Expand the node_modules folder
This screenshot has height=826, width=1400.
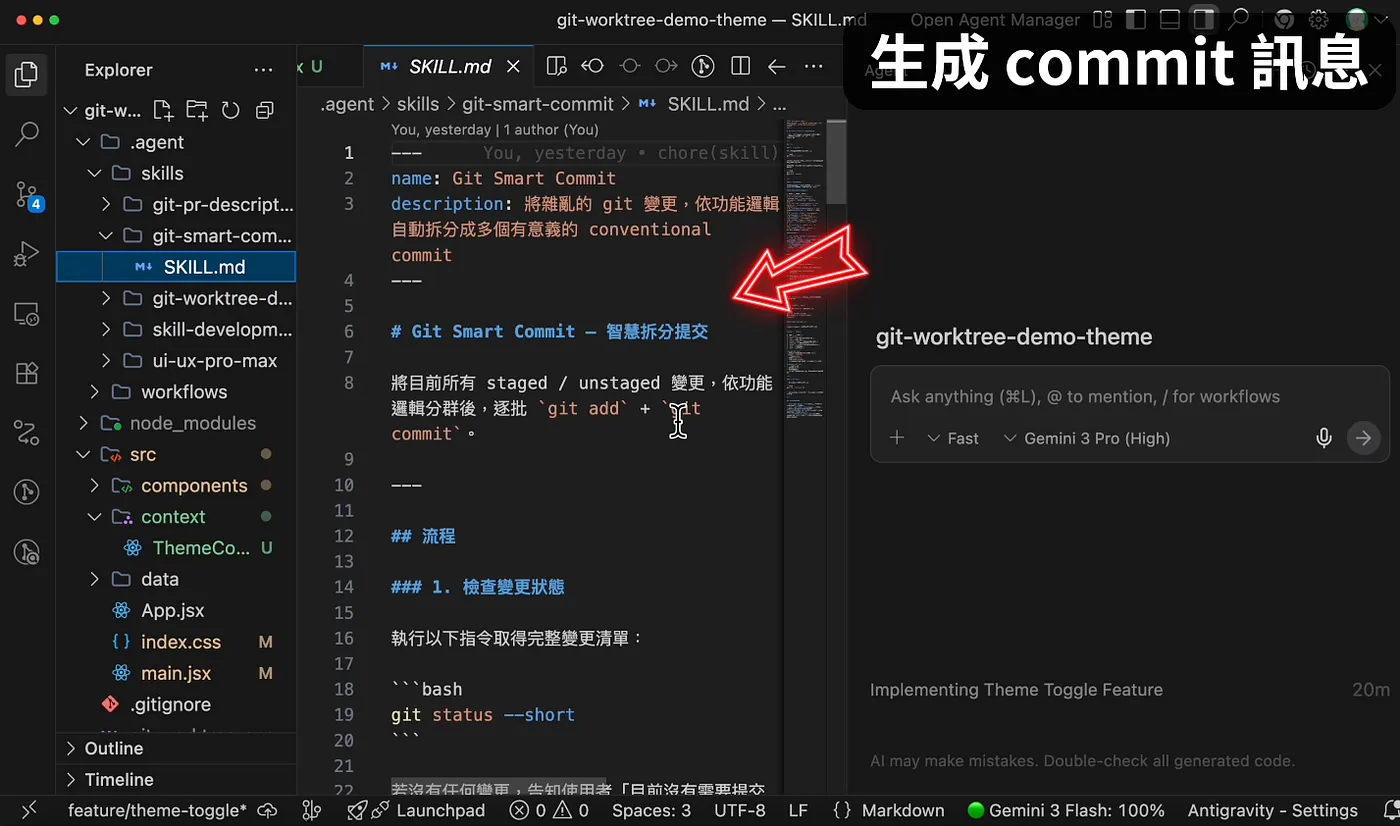tap(176, 423)
